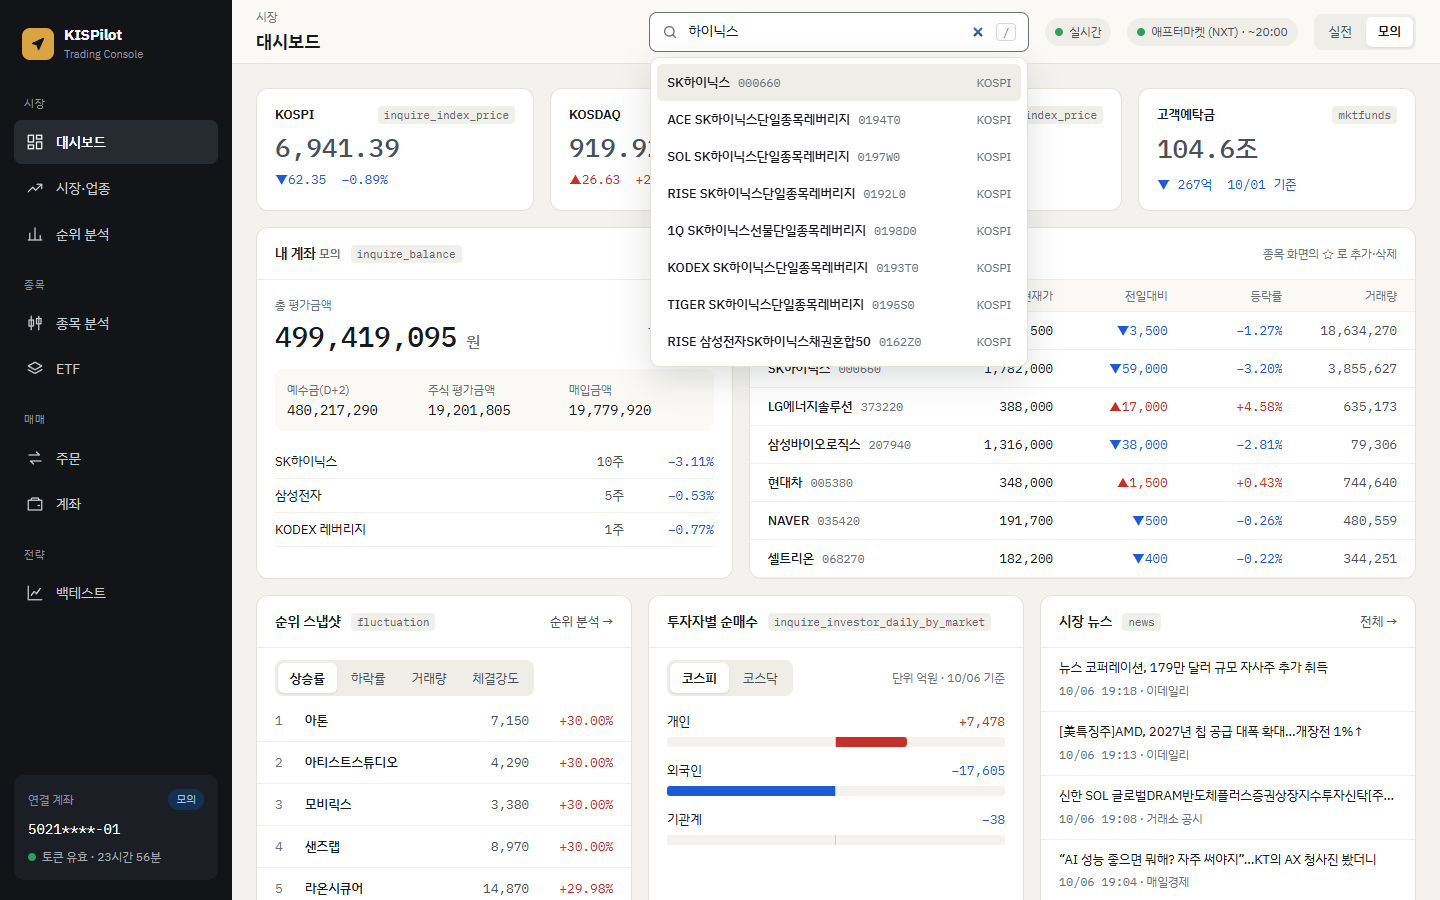The height and width of the screenshot is (900, 1440).
Task: Open 시장·업종 trend icon in sidebar
Action: pyautogui.click(x=35, y=188)
